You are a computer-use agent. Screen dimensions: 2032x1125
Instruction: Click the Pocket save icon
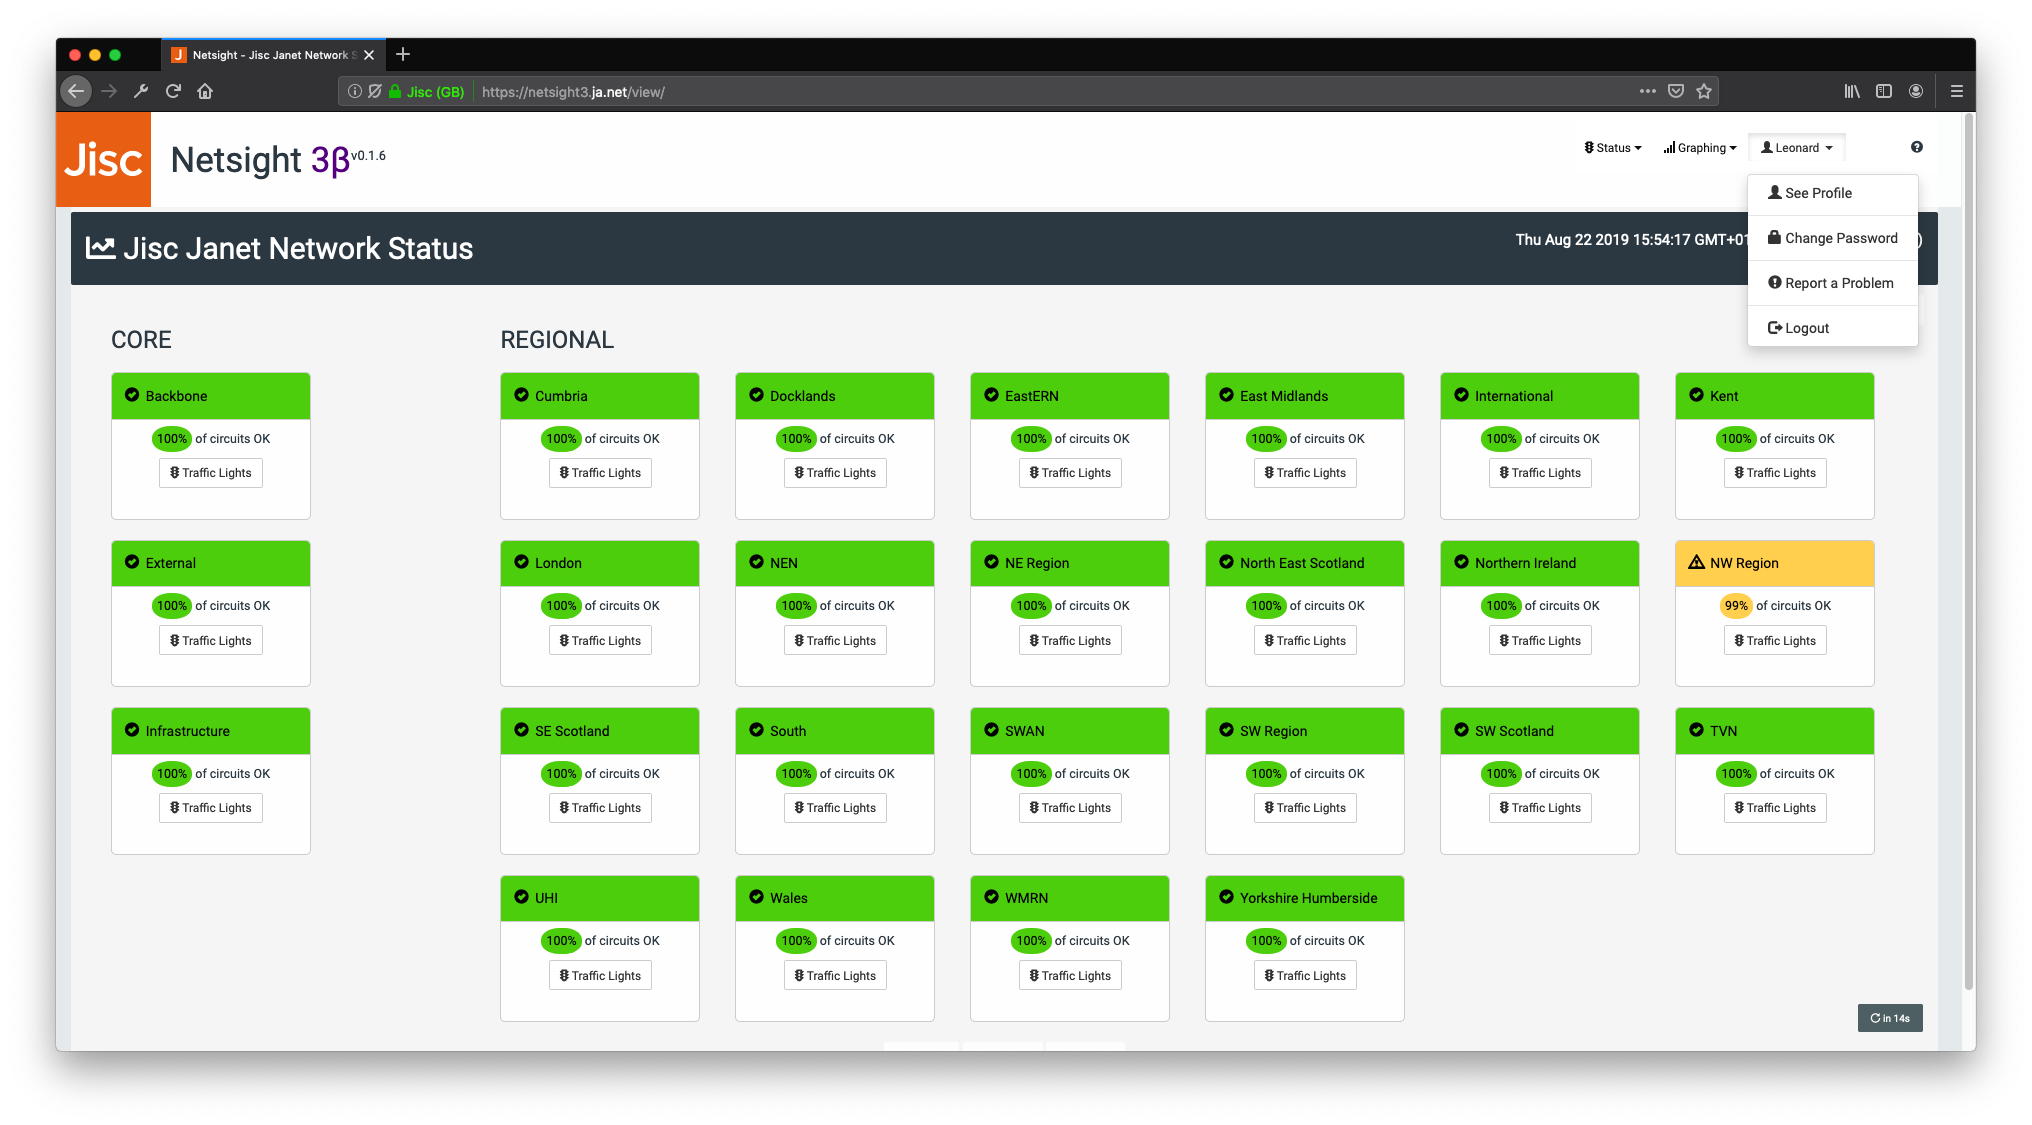(1676, 91)
